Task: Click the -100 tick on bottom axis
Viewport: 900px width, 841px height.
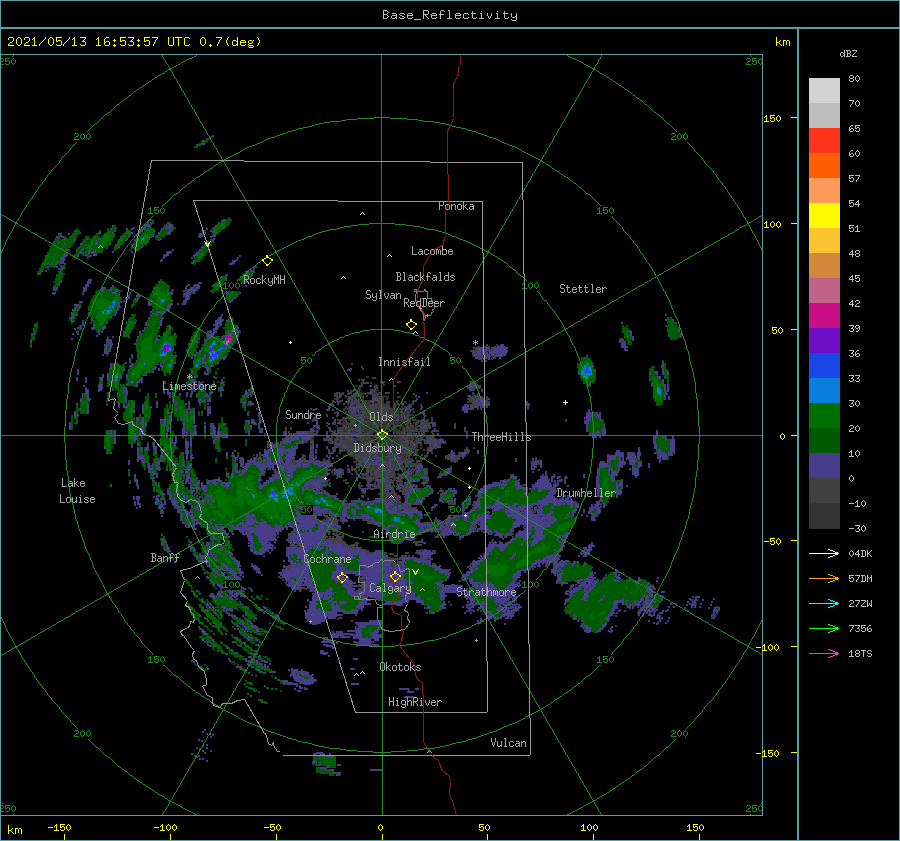Action: [x=165, y=827]
